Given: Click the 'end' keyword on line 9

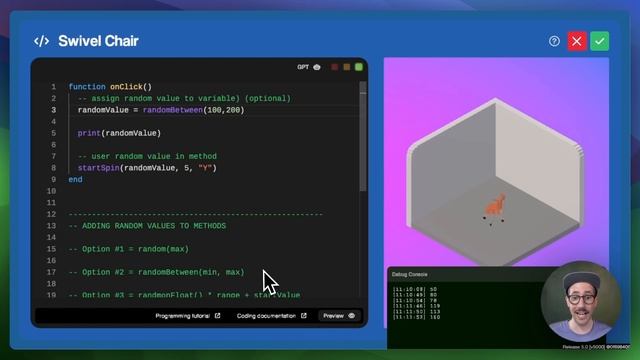Looking at the screenshot, I should 75,180.
